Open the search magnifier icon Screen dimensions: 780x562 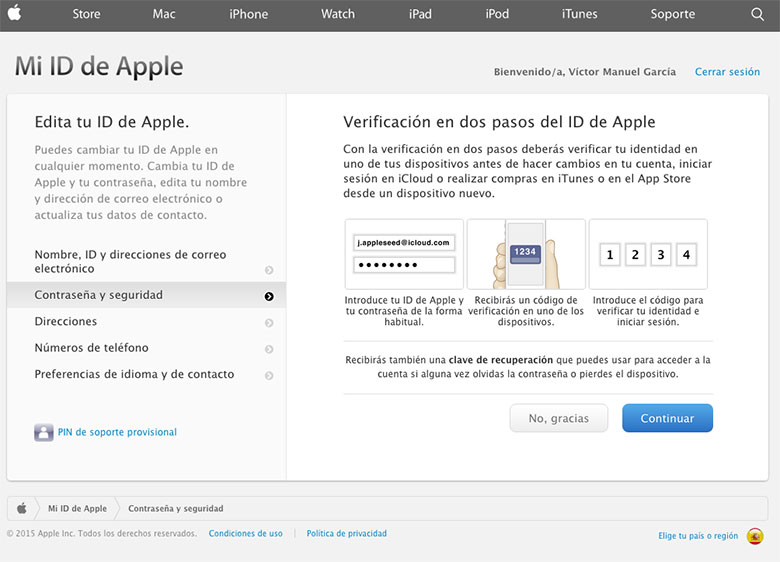click(x=757, y=14)
